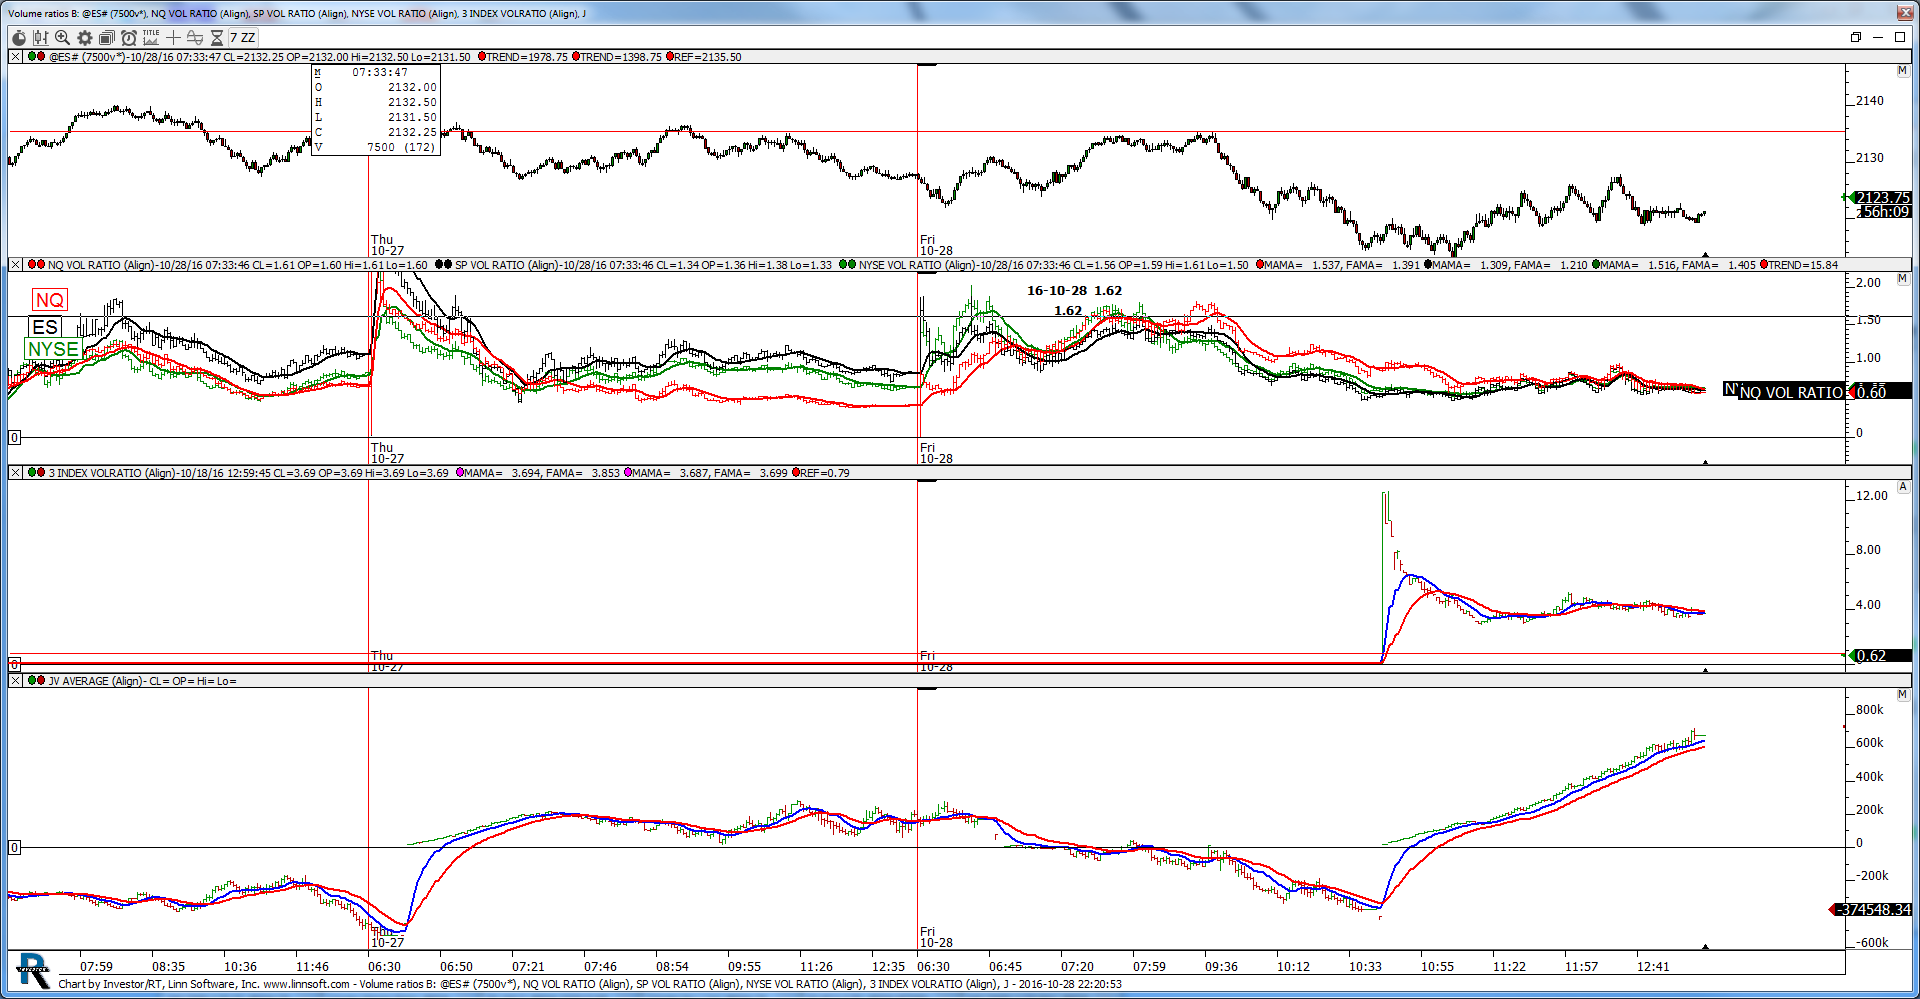Click the 1.62 annotation below the date
The width and height of the screenshot is (1920, 999).
pos(1068,311)
